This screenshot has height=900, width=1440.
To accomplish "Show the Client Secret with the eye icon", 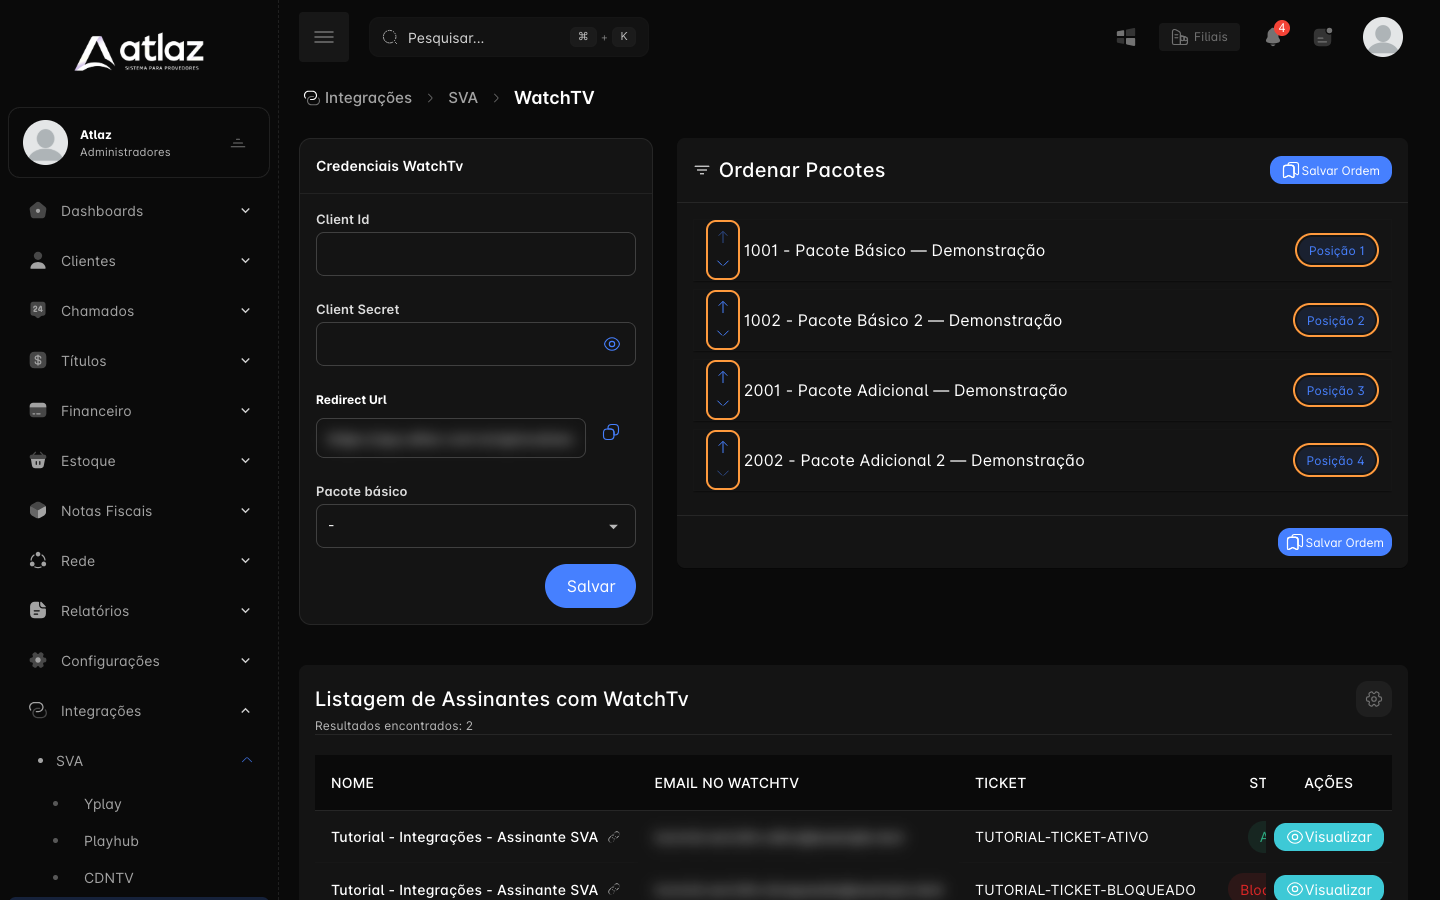I will [x=612, y=344].
